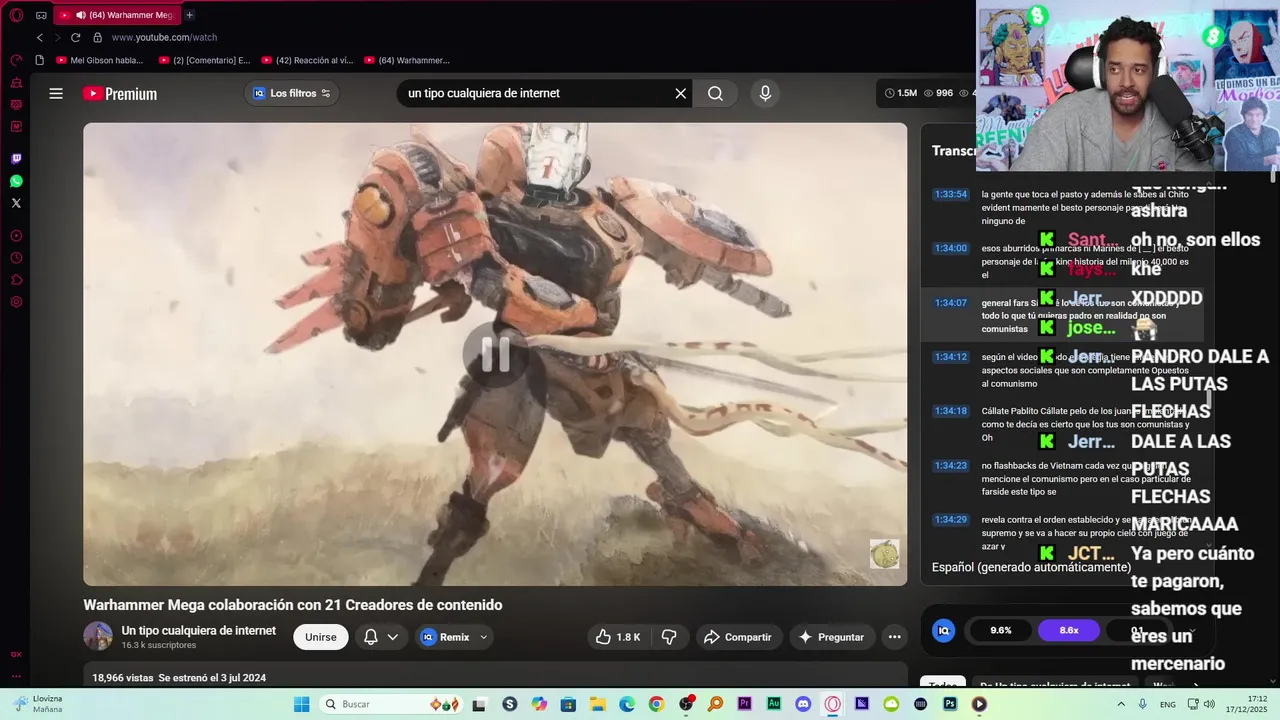Expand the Remix dropdown arrow
This screenshot has width=1280, height=720.
(484, 637)
